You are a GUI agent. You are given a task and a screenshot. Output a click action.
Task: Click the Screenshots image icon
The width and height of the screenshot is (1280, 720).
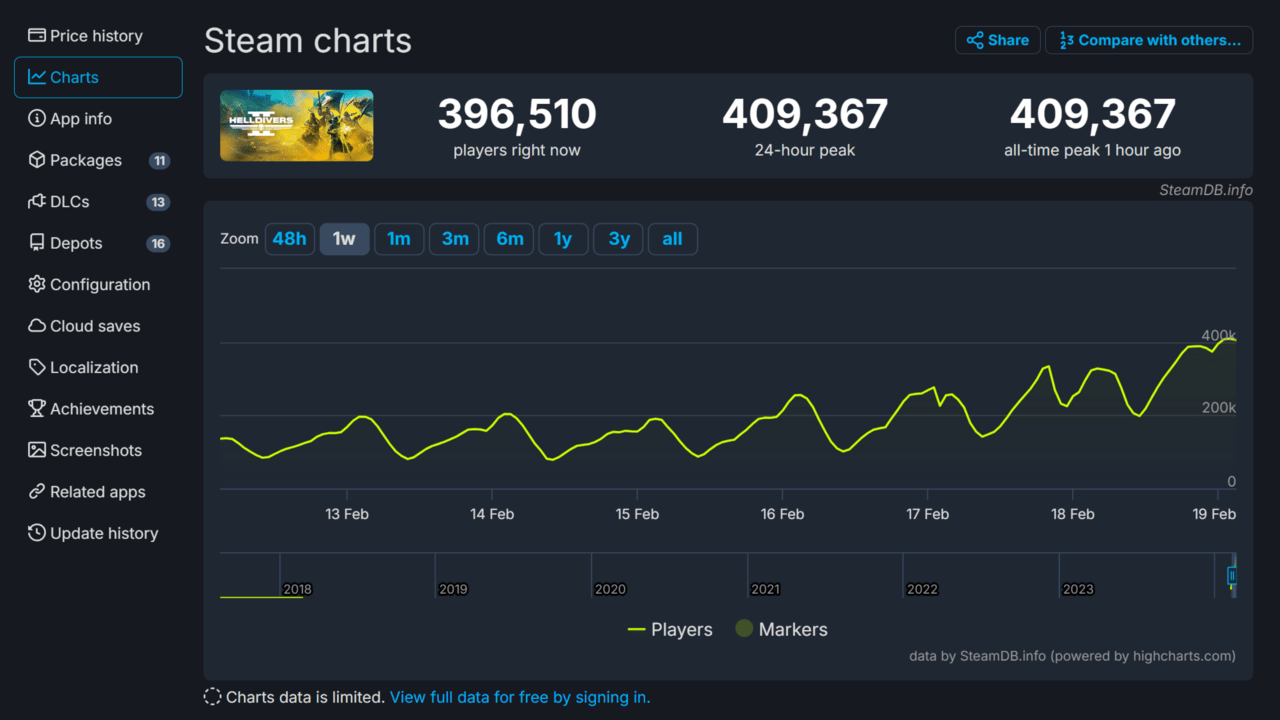(x=37, y=451)
